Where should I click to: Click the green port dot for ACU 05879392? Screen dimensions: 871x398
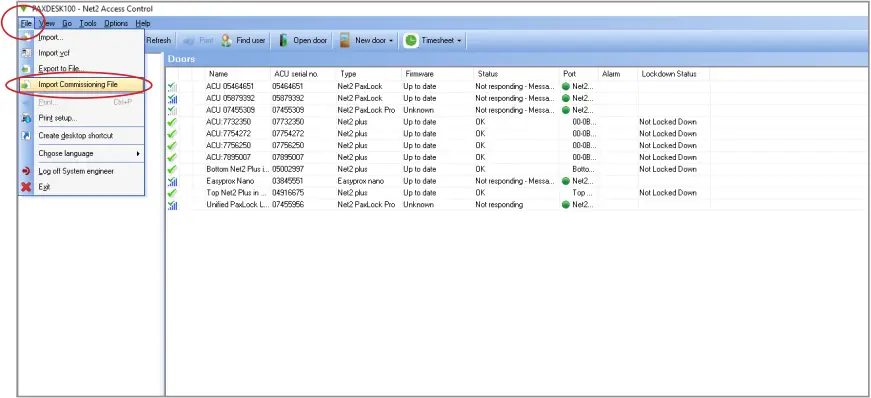pos(566,98)
